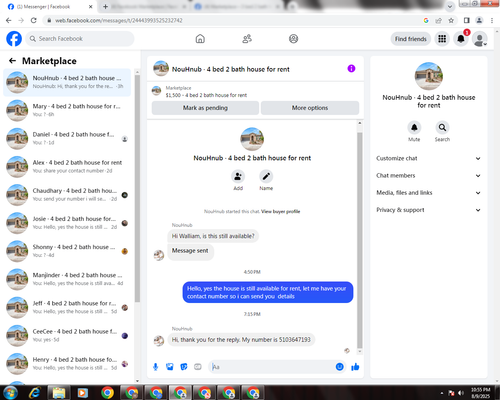Open Windows Start button
Screen dimensions: 500x400
point(10,393)
